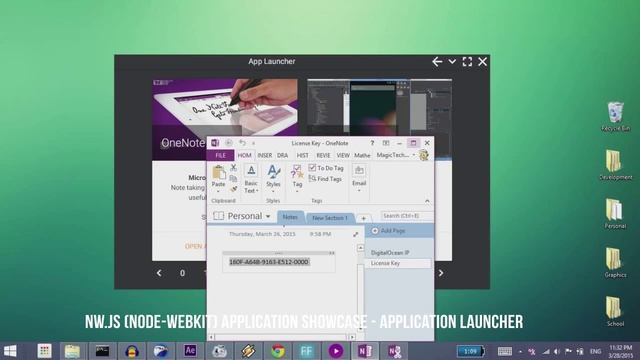Open After Effects from the taskbar

[190, 351]
